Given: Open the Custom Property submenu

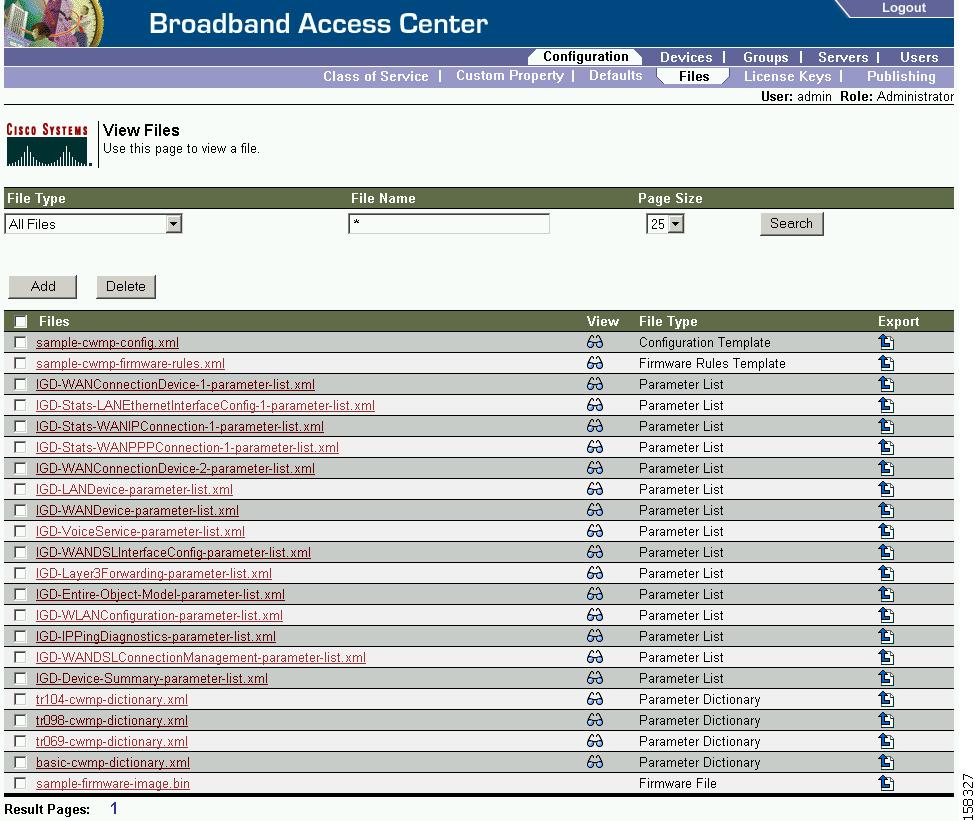Looking at the screenshot, I should pyautogui.click(x=510, y=76).
